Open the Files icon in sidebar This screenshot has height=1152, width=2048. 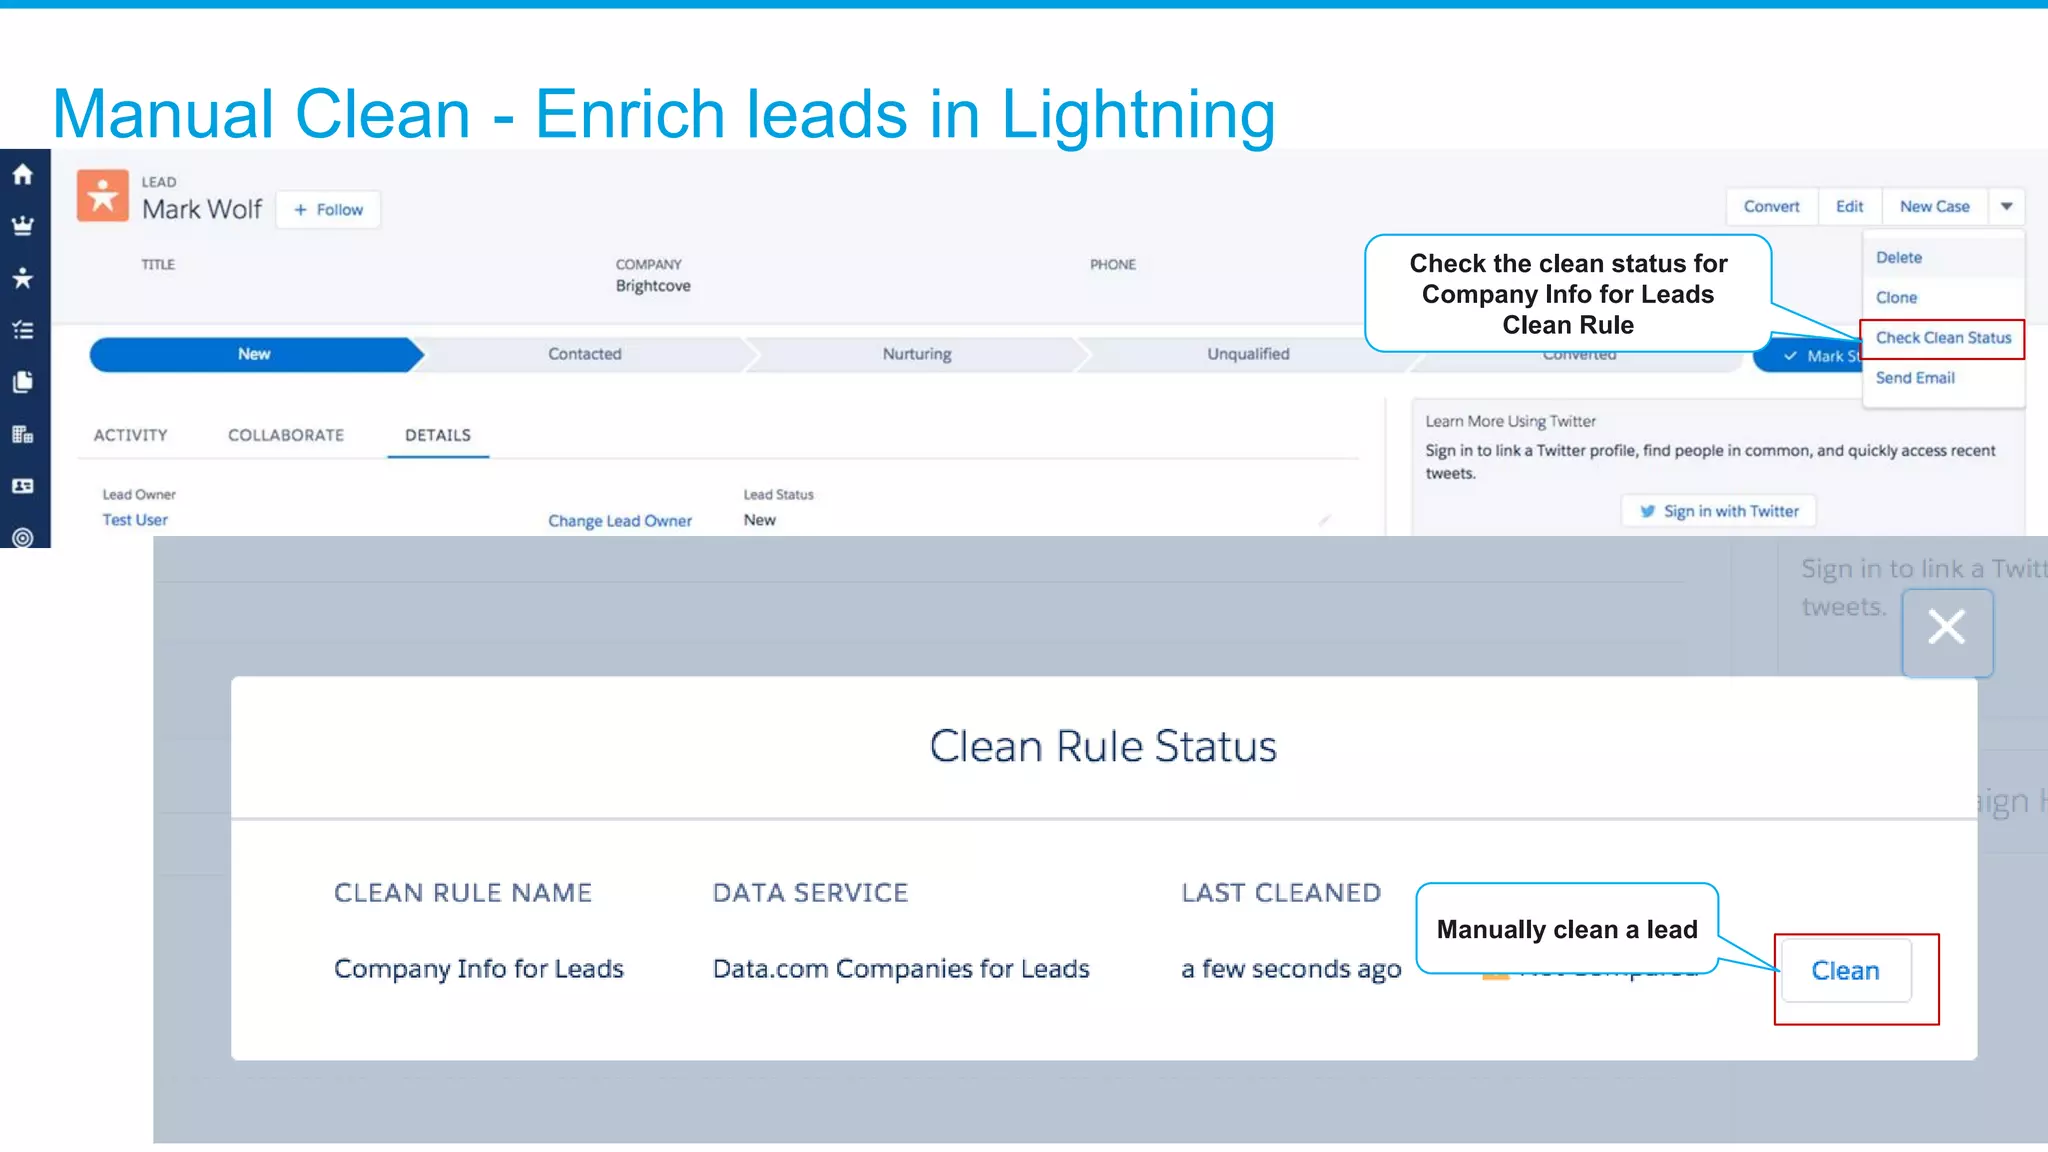(23, 382)
